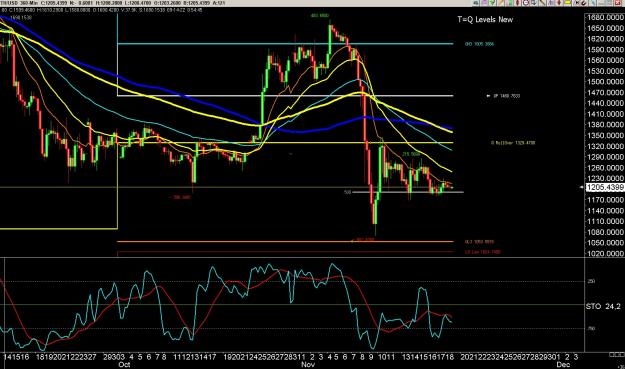Click the 1080.0000 price axis label
This screenshot has height=369, width=625.
coord(605,232)
